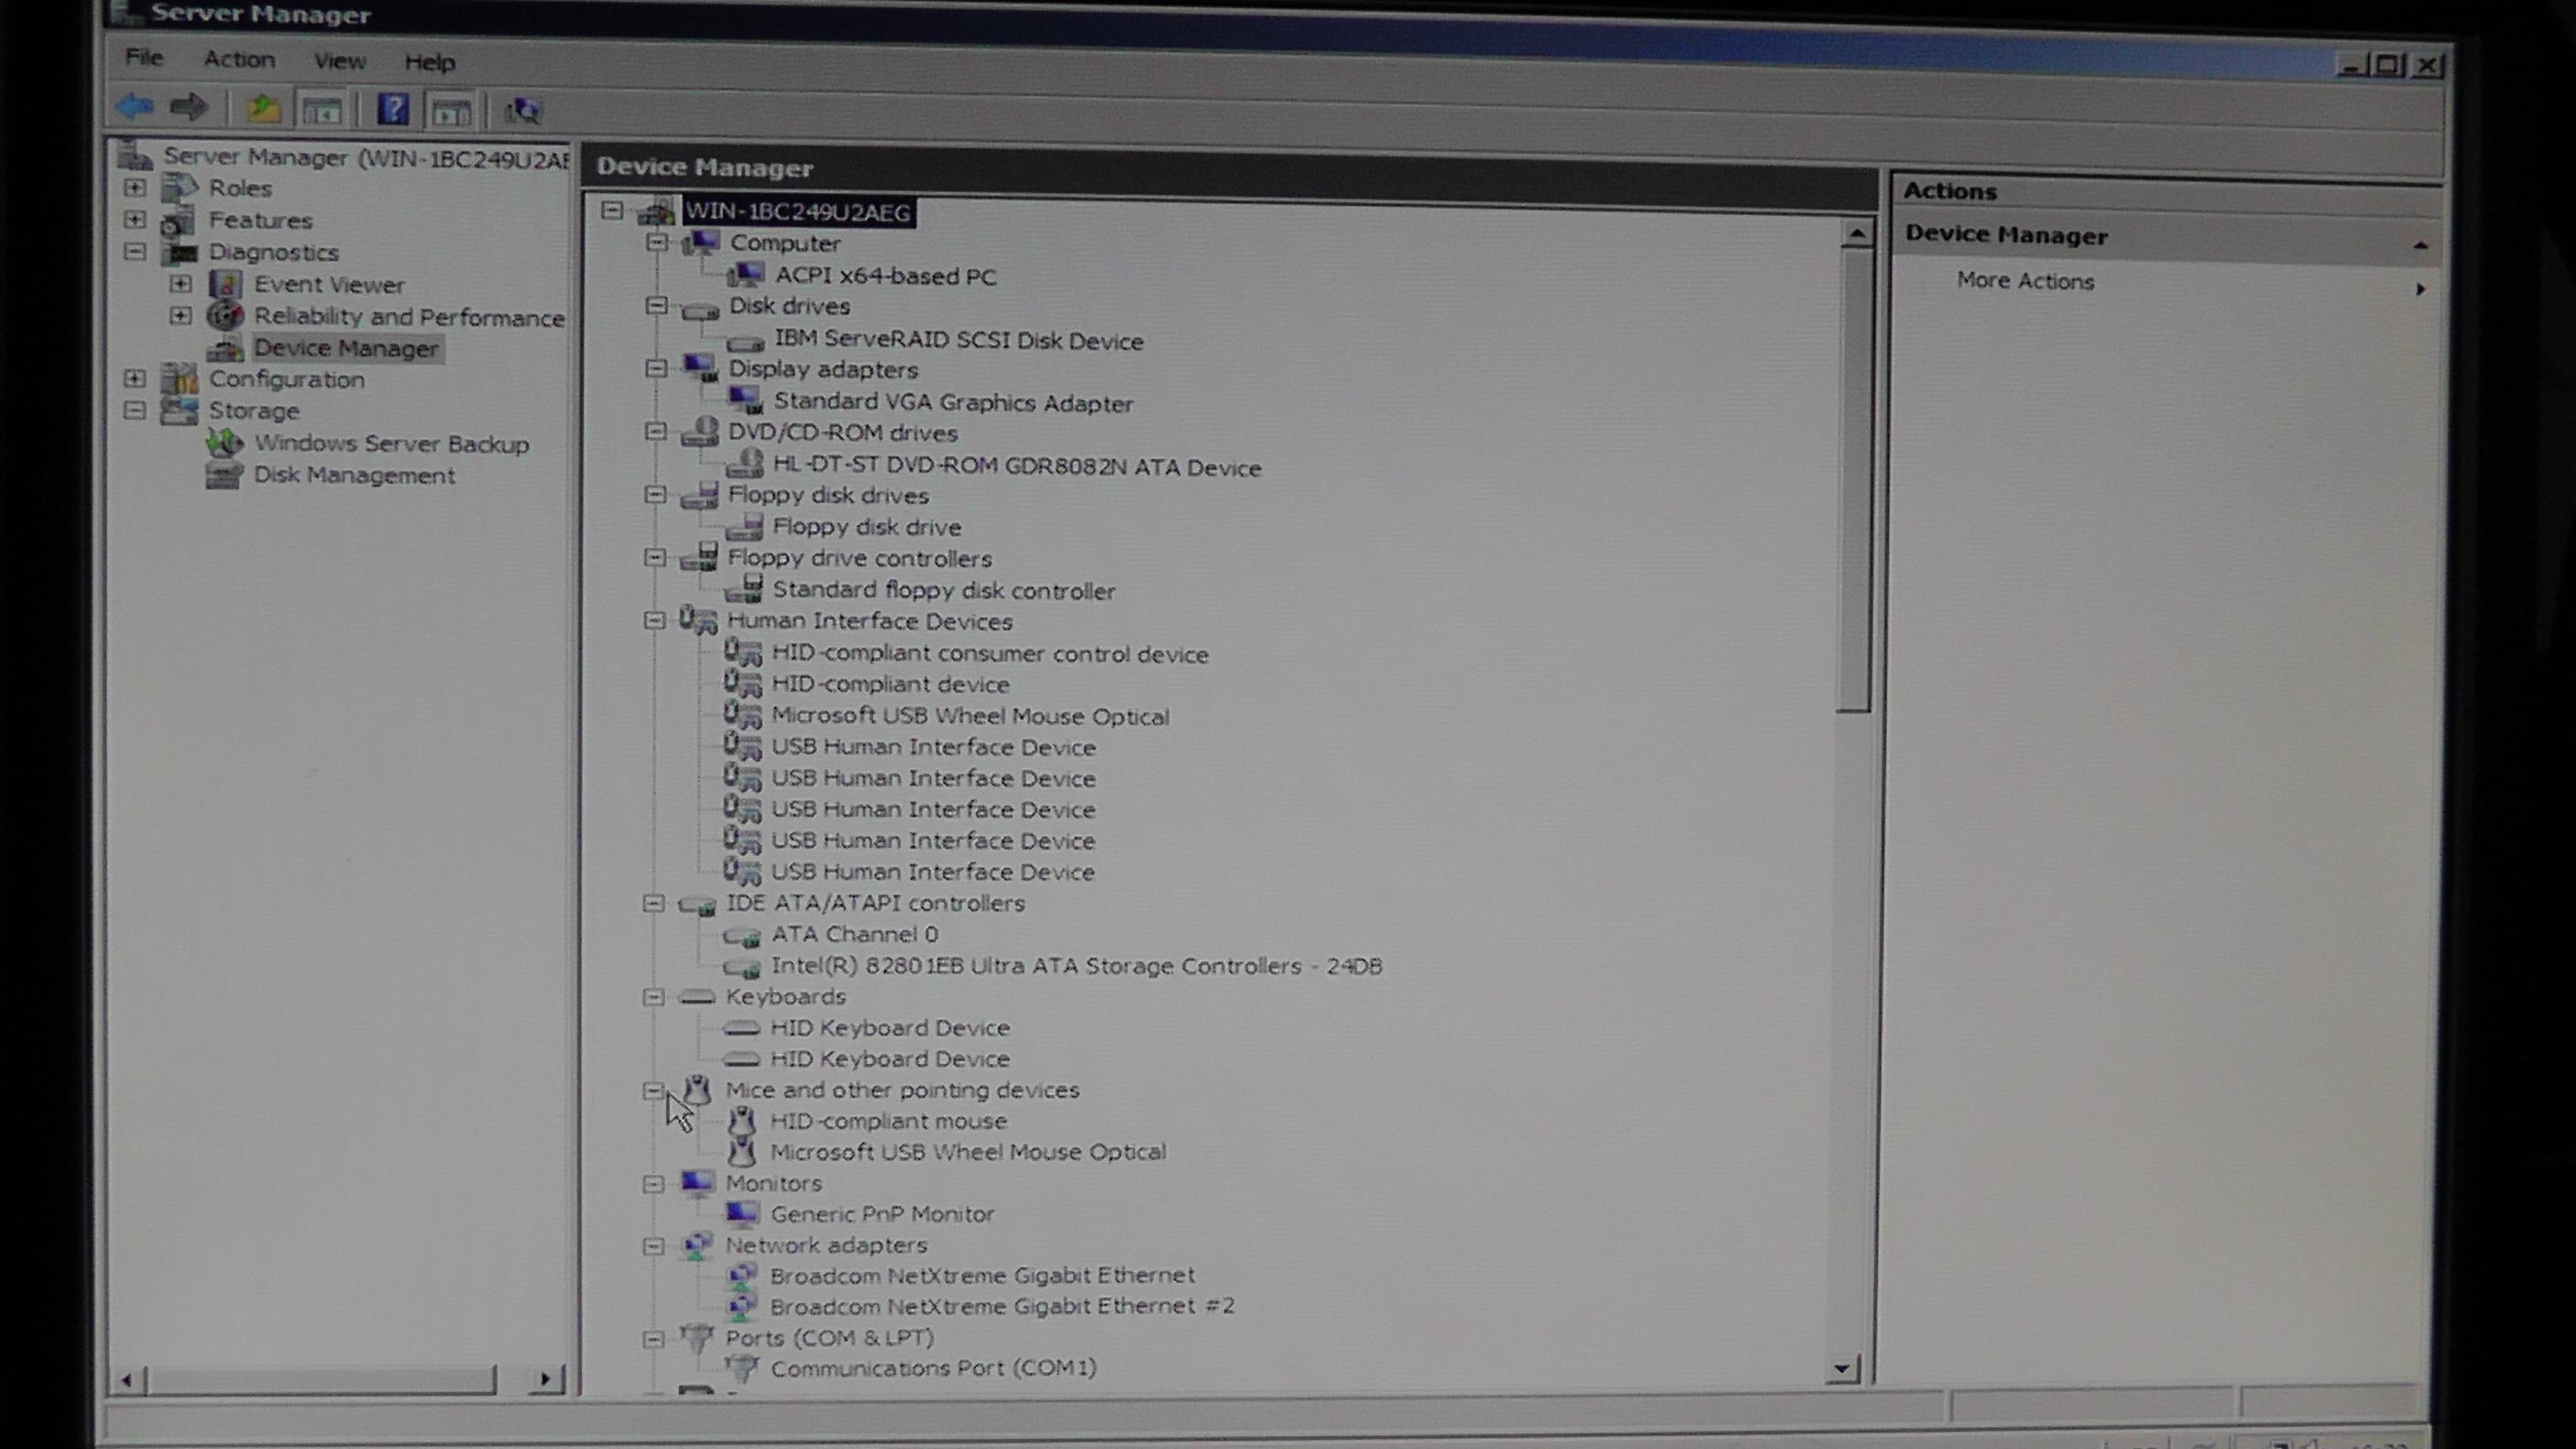Image resolution: width=2576 pixels, height=1449 pixels.
Task: Click the Disk Management icon in tree
Action: click(x=224, y=475)
